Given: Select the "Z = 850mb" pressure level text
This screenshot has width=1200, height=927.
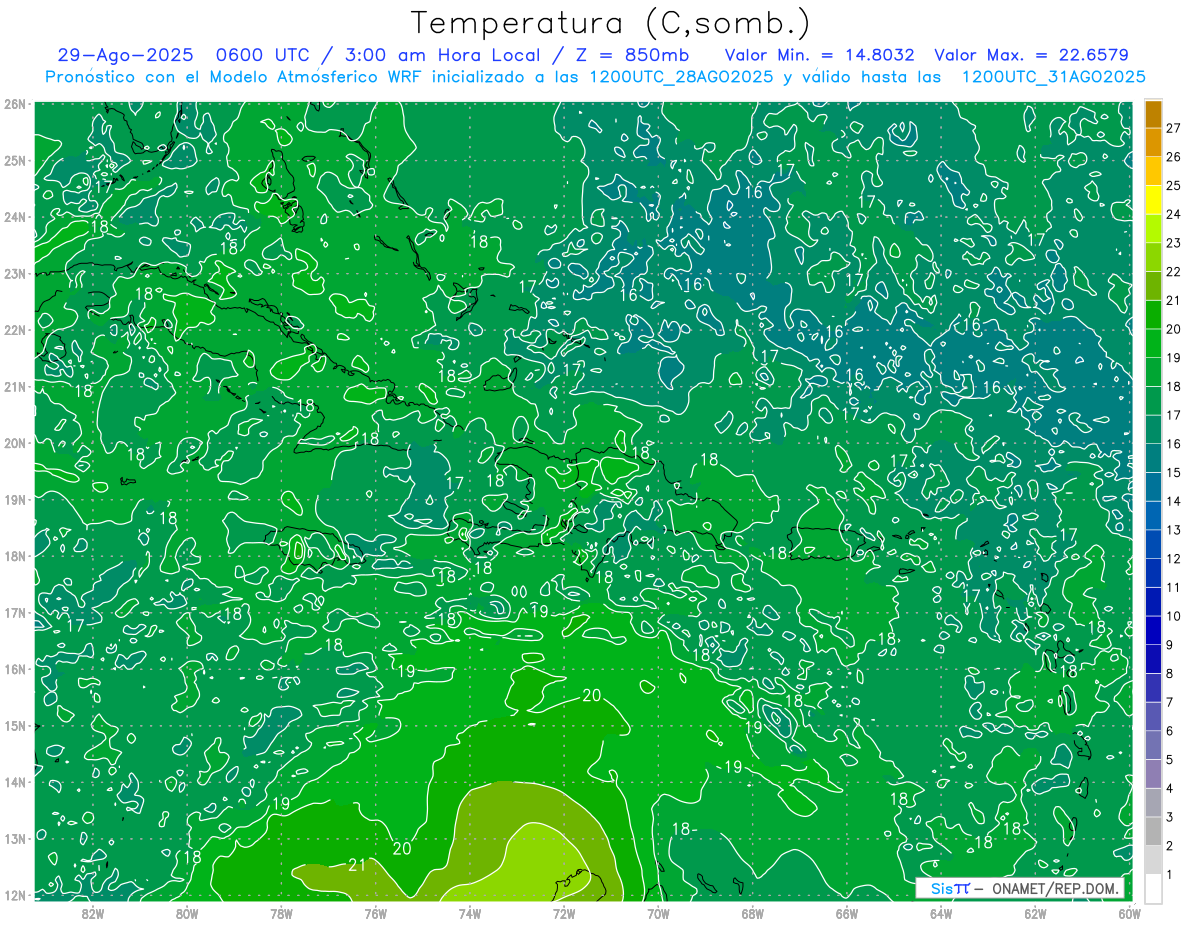Looking at the screenshot, I should 631,55.
